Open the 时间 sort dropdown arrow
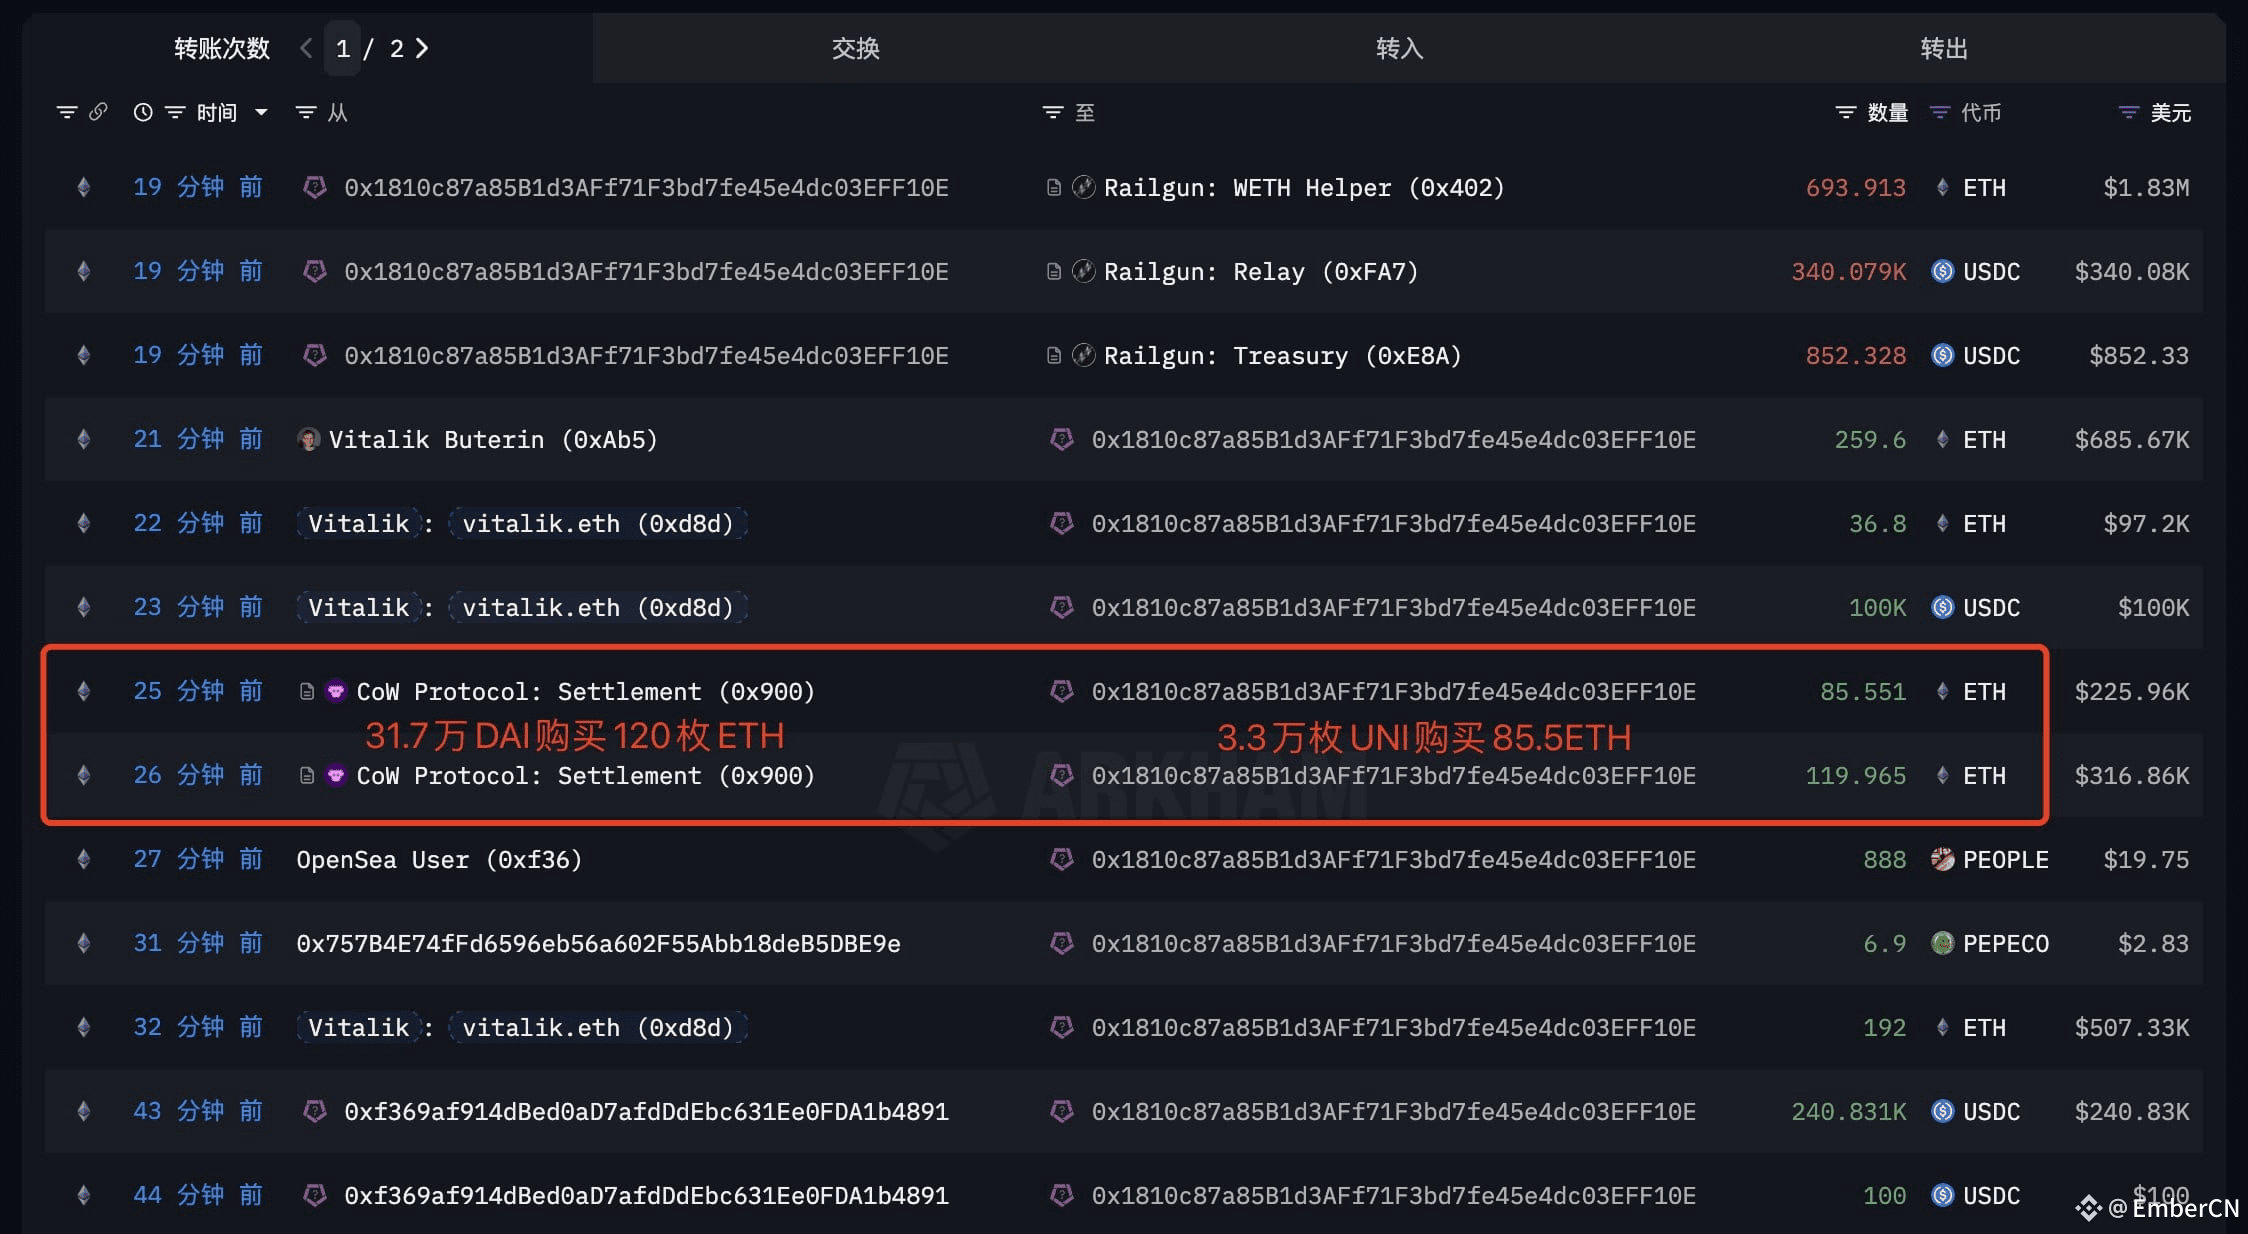 (261, 112)
